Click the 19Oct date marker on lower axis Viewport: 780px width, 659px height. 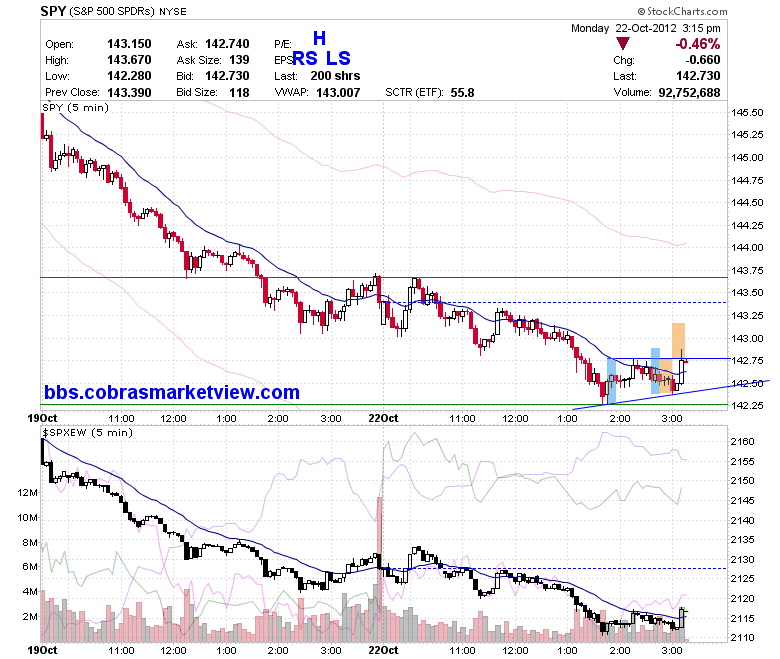[42, 650]
